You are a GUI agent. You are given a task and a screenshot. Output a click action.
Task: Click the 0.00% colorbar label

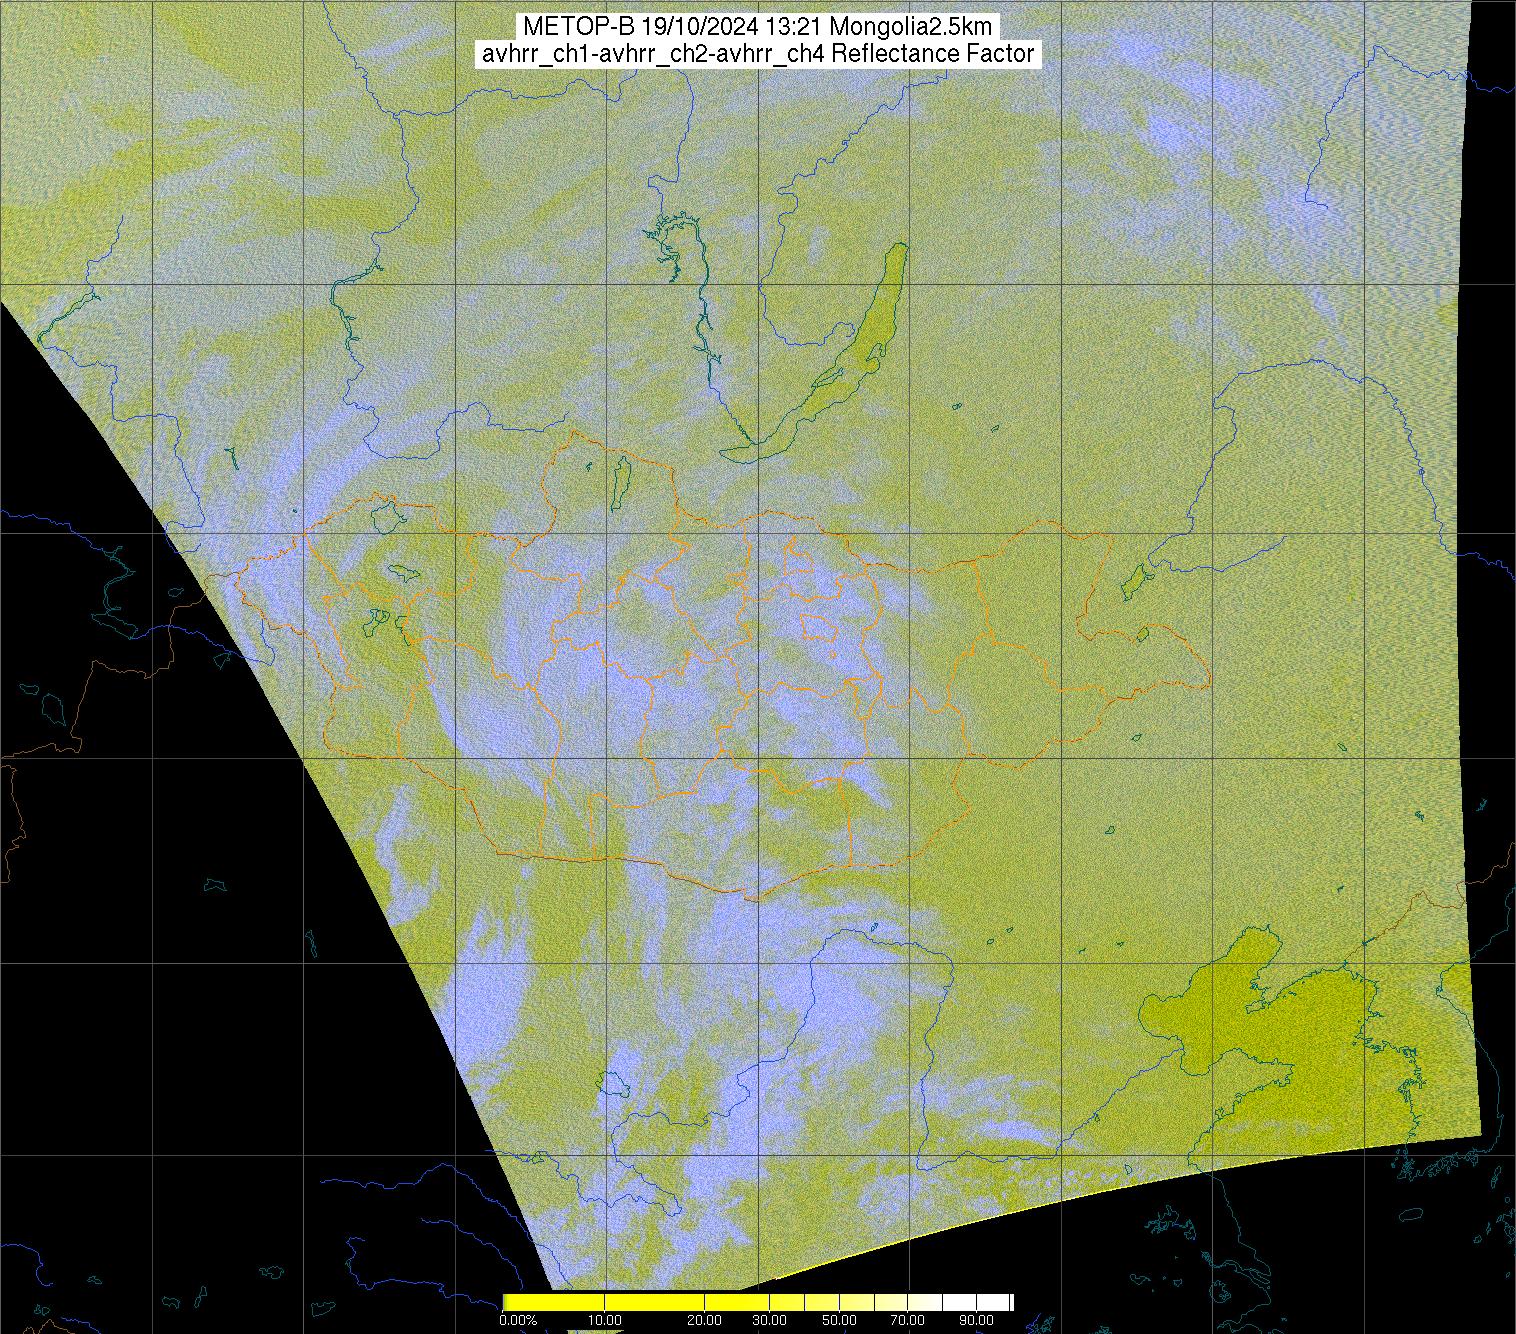point(517,1321)
